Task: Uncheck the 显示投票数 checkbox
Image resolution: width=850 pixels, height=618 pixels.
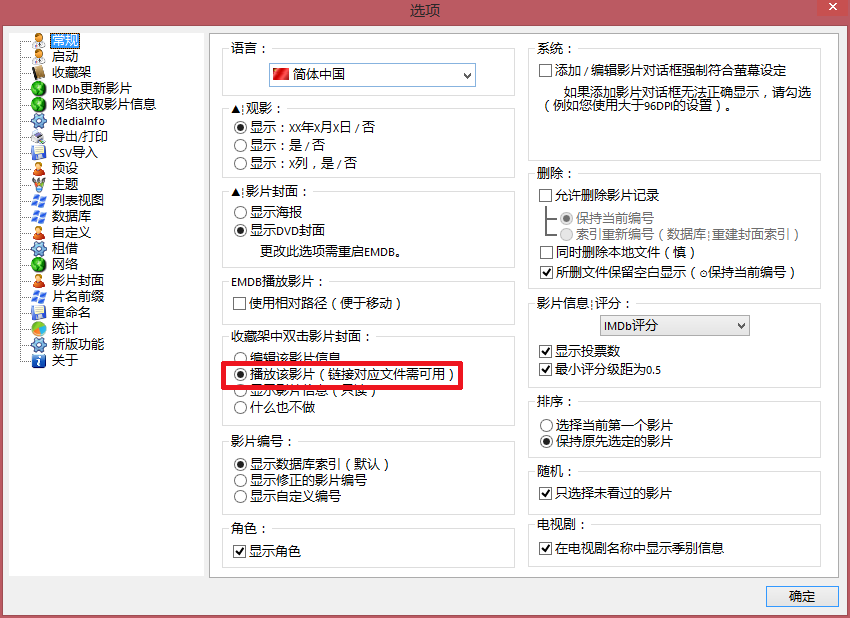Action: 546,351
